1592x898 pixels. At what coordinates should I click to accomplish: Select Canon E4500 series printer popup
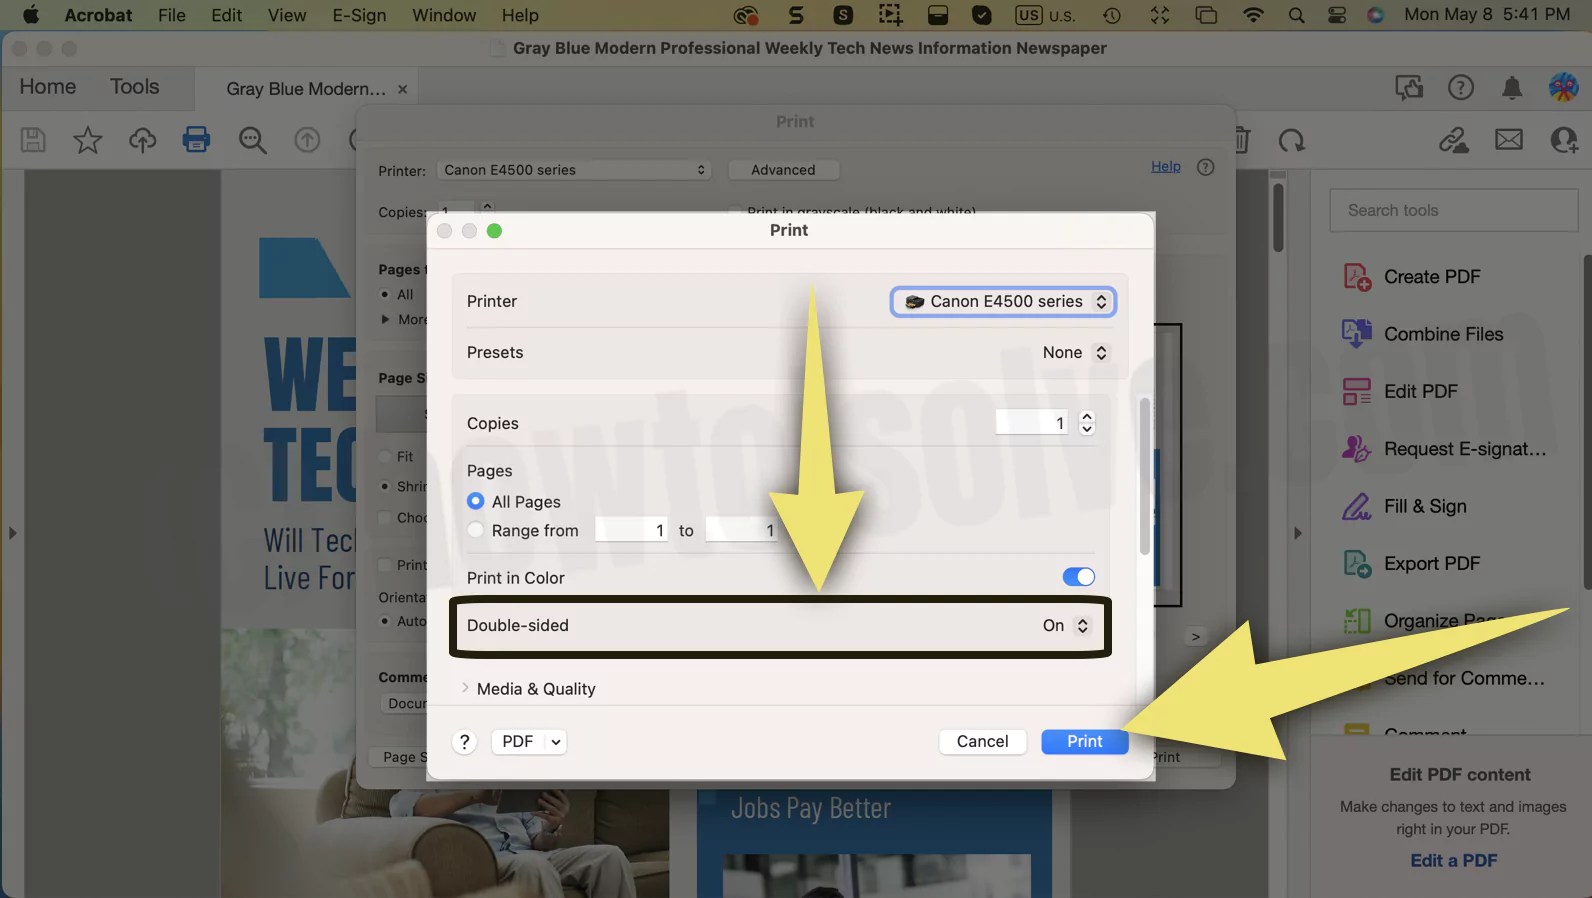1003,301
